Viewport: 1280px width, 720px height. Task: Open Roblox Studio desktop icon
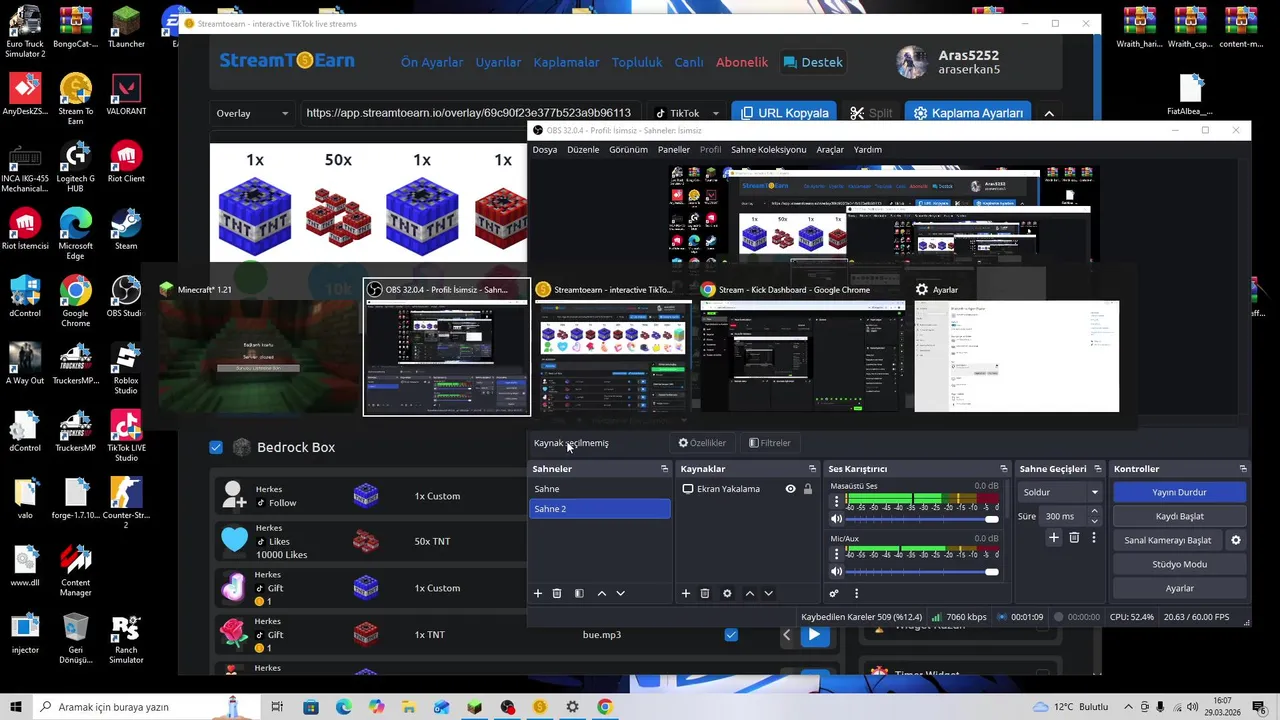pyautogui.click(x=126, y=367)
